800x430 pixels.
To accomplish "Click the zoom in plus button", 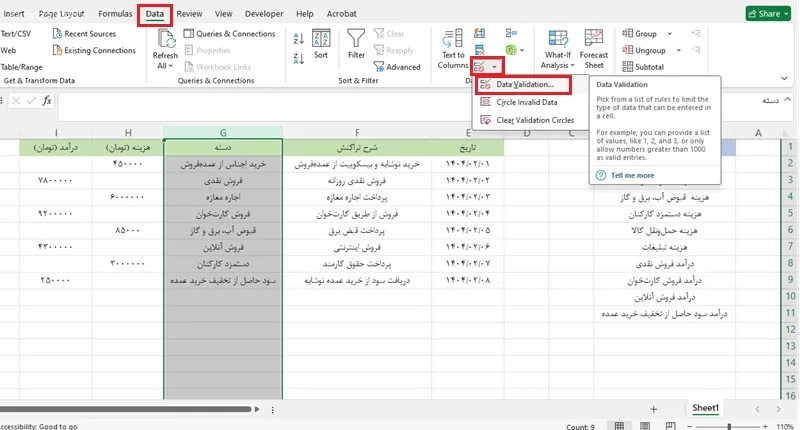I will pos(765,426).
